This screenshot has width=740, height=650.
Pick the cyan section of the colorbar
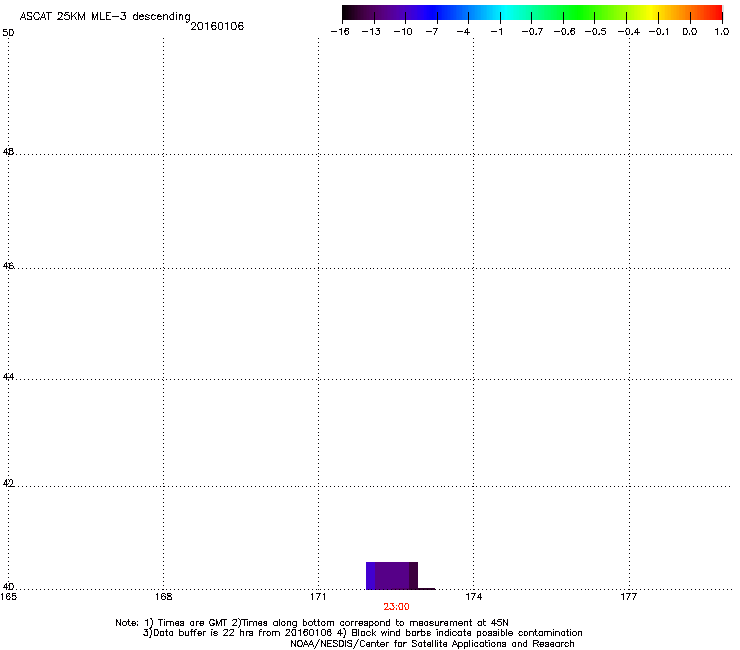click(x=503, y=12)
